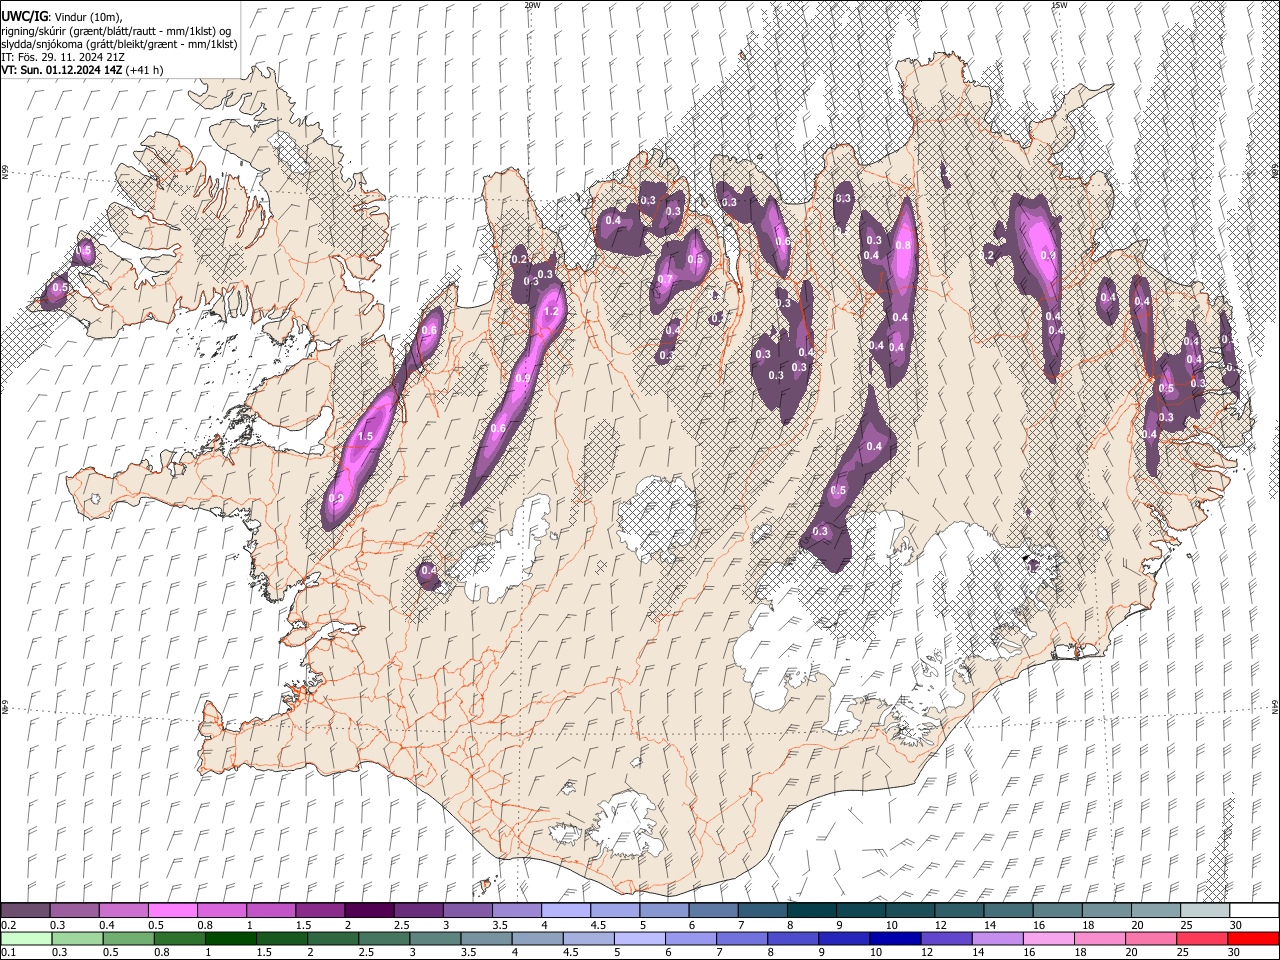Select the 5–6 blue-violet swatch, upper scale

[x=664, y=911]
